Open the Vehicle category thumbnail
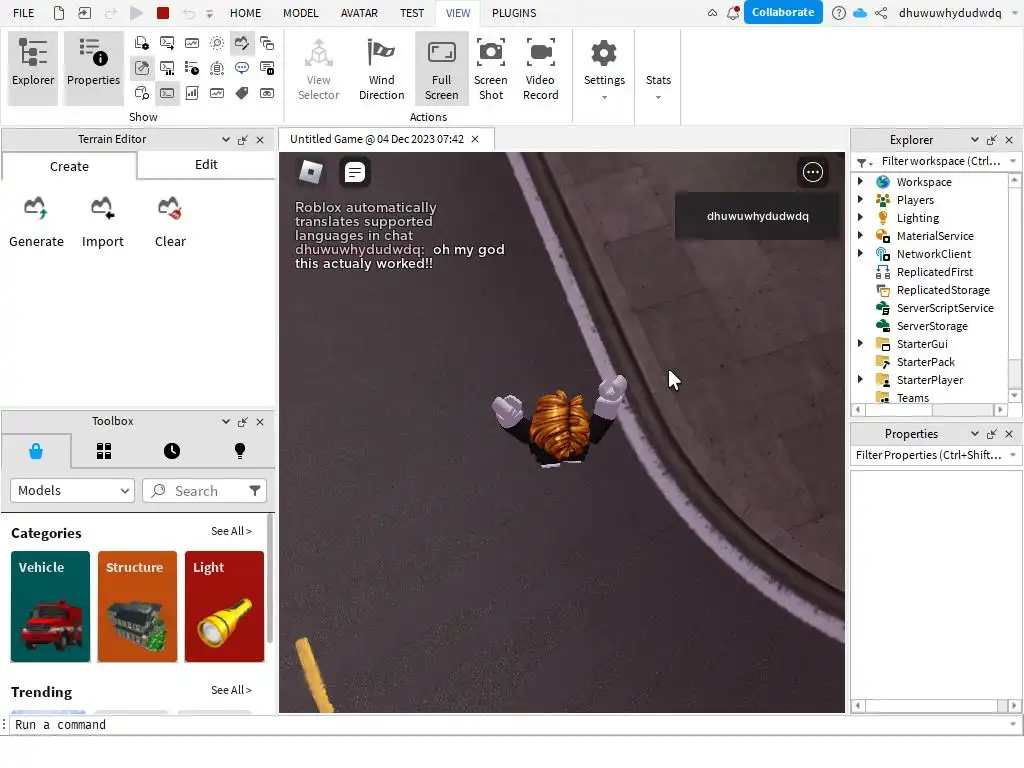The width and height of the screenshot is (1024, 768). coord(50,606)
